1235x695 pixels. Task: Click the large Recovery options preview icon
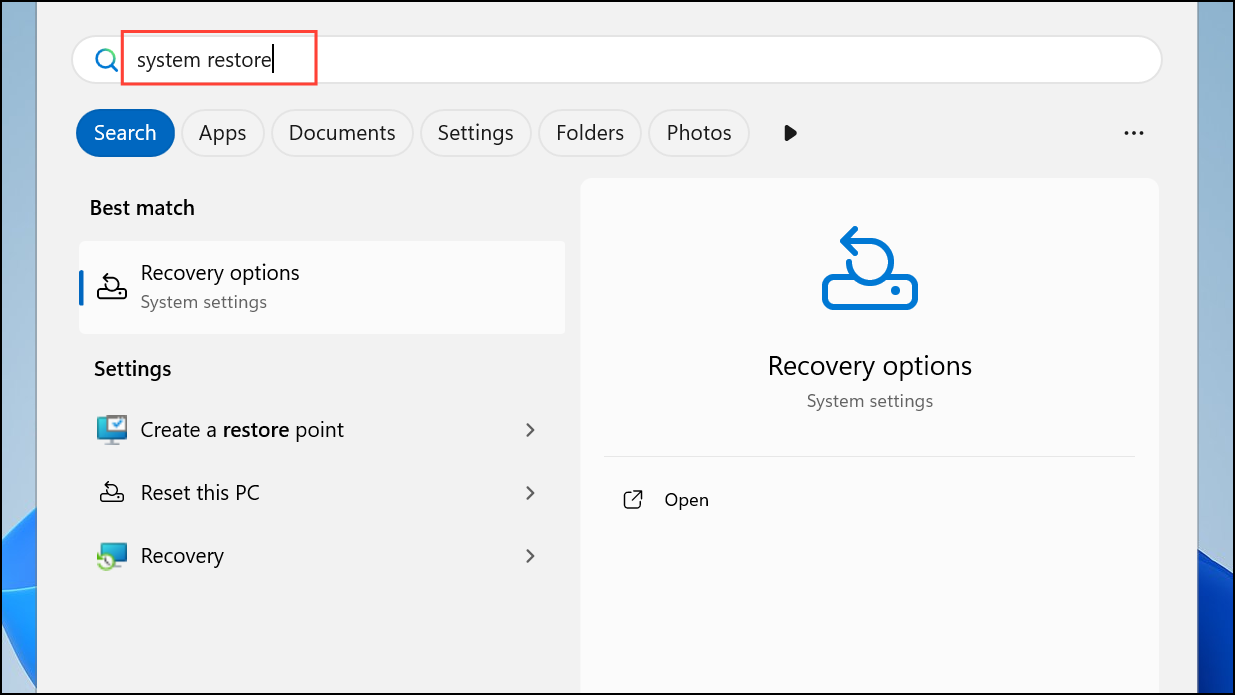point(870,268)
